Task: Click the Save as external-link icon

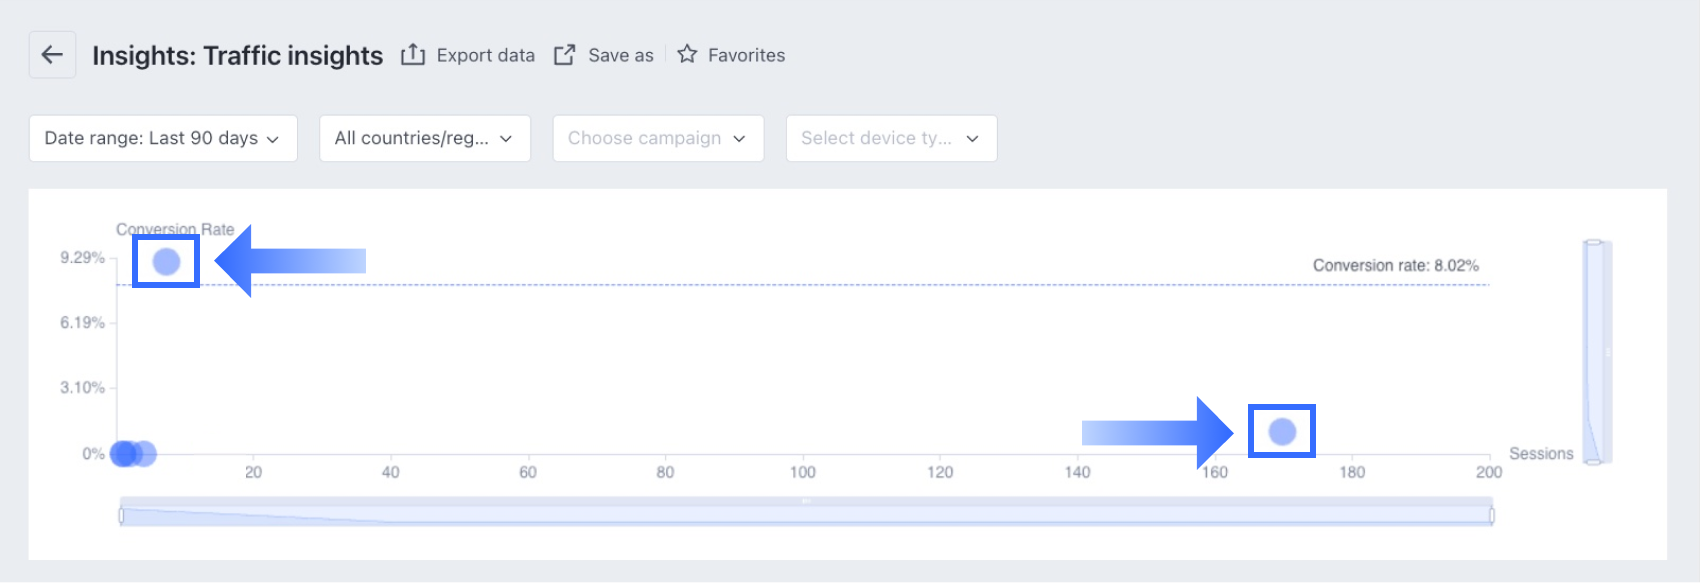Action: coord(565,55)
